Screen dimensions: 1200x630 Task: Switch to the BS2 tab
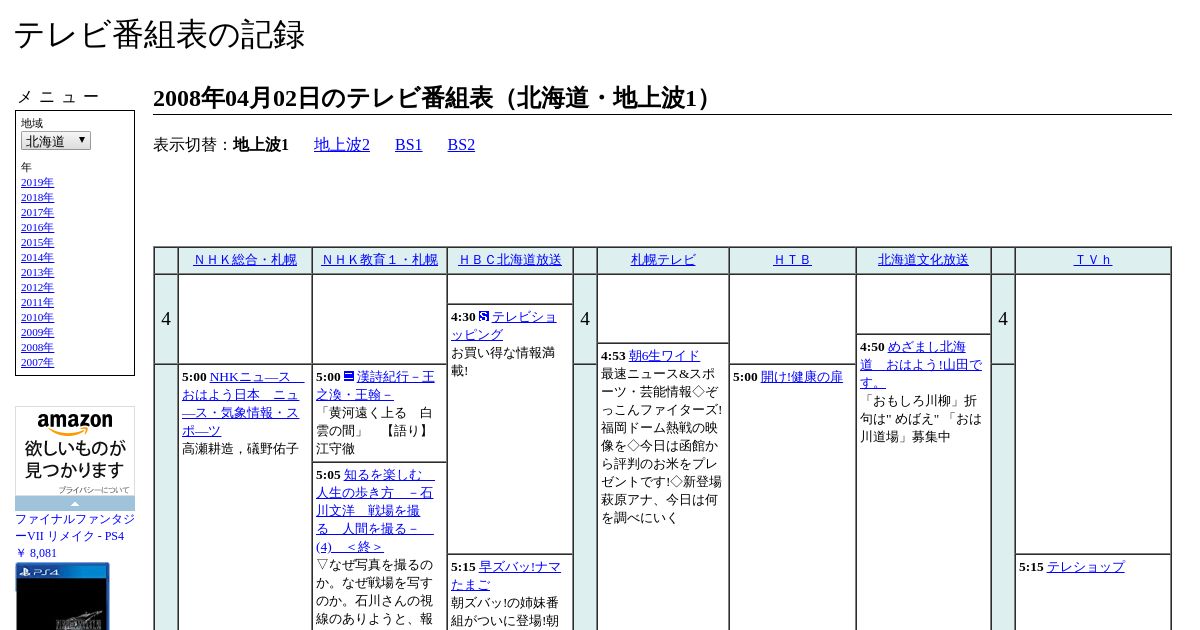pos(461,145)
